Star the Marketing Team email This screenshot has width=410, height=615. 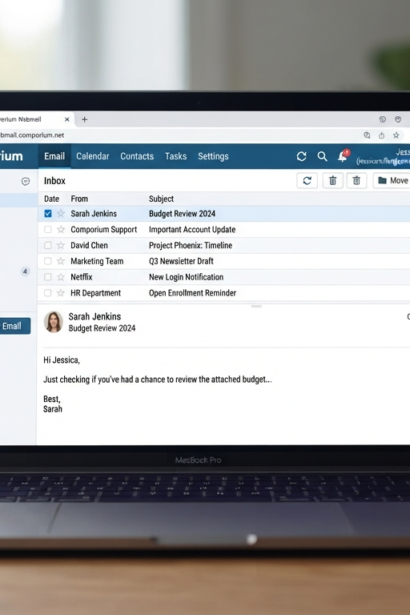(x=60, y=261)
